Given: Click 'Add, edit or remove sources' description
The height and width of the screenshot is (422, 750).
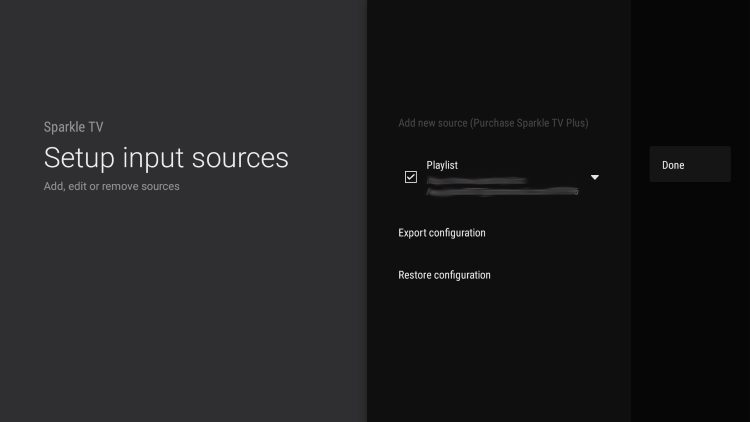Looking at the screenshot, I should click(111, 186).
